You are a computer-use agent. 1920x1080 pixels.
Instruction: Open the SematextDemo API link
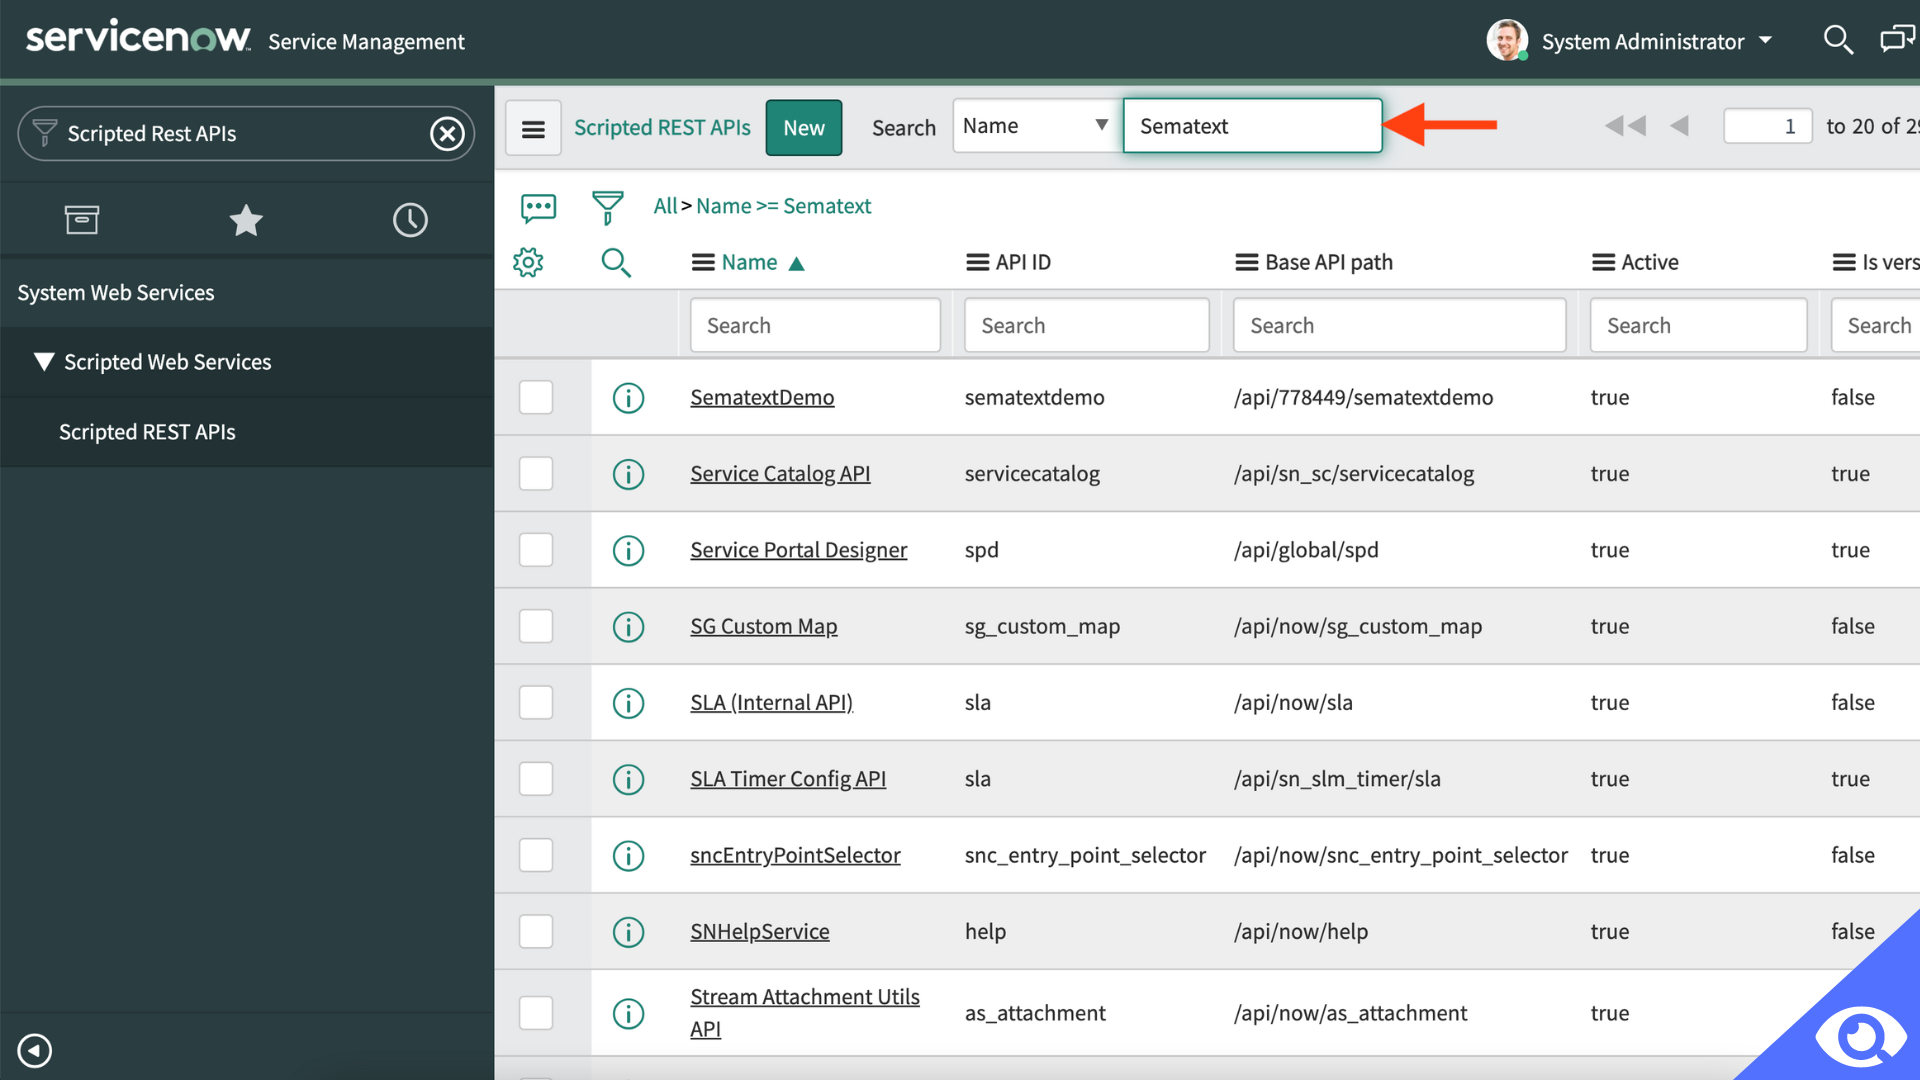[x=762, y=397]
